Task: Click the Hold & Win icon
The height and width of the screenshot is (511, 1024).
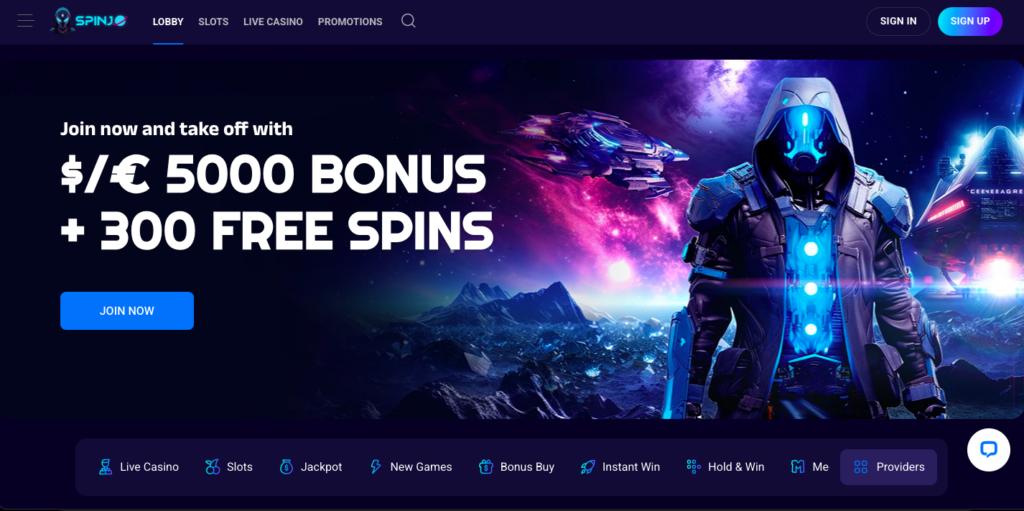Action: (x=694, y=467)
